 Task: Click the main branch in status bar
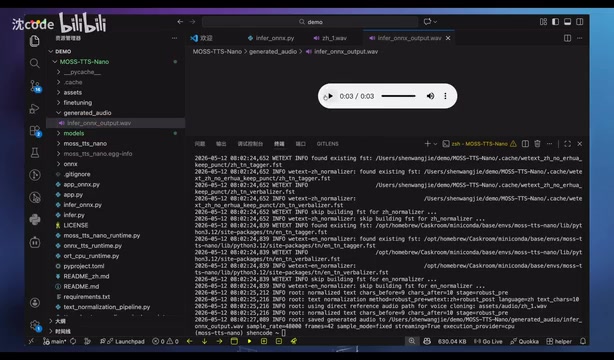(55, 341)
